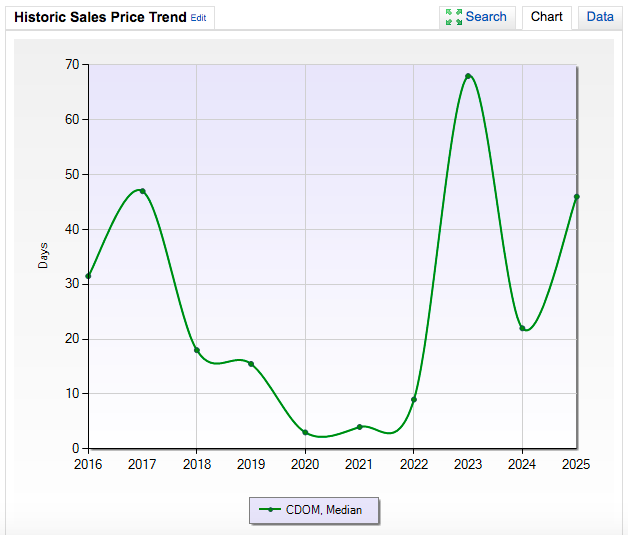Viewport: 628px width, 535px height.
Task: Select the 2021 data point
Action: [360, 427]
